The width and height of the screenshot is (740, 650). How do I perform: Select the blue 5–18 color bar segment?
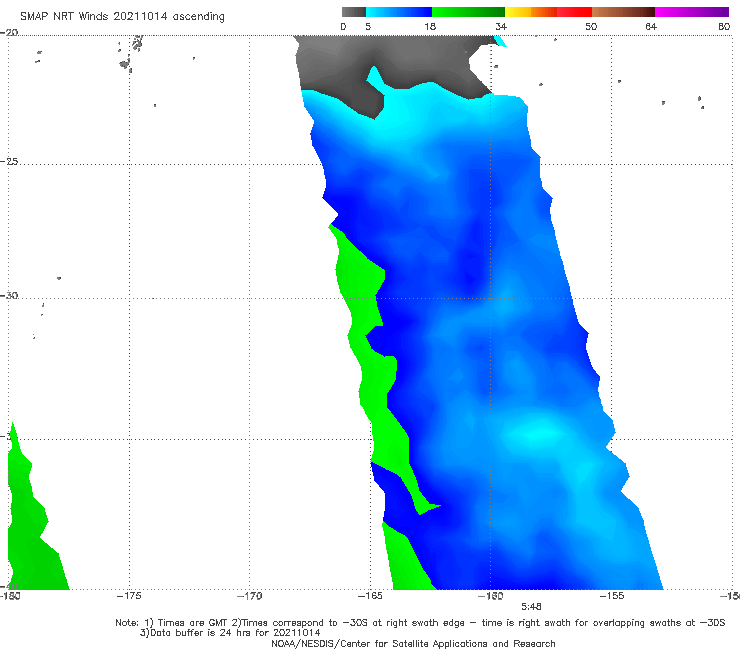tap(399, 12)
